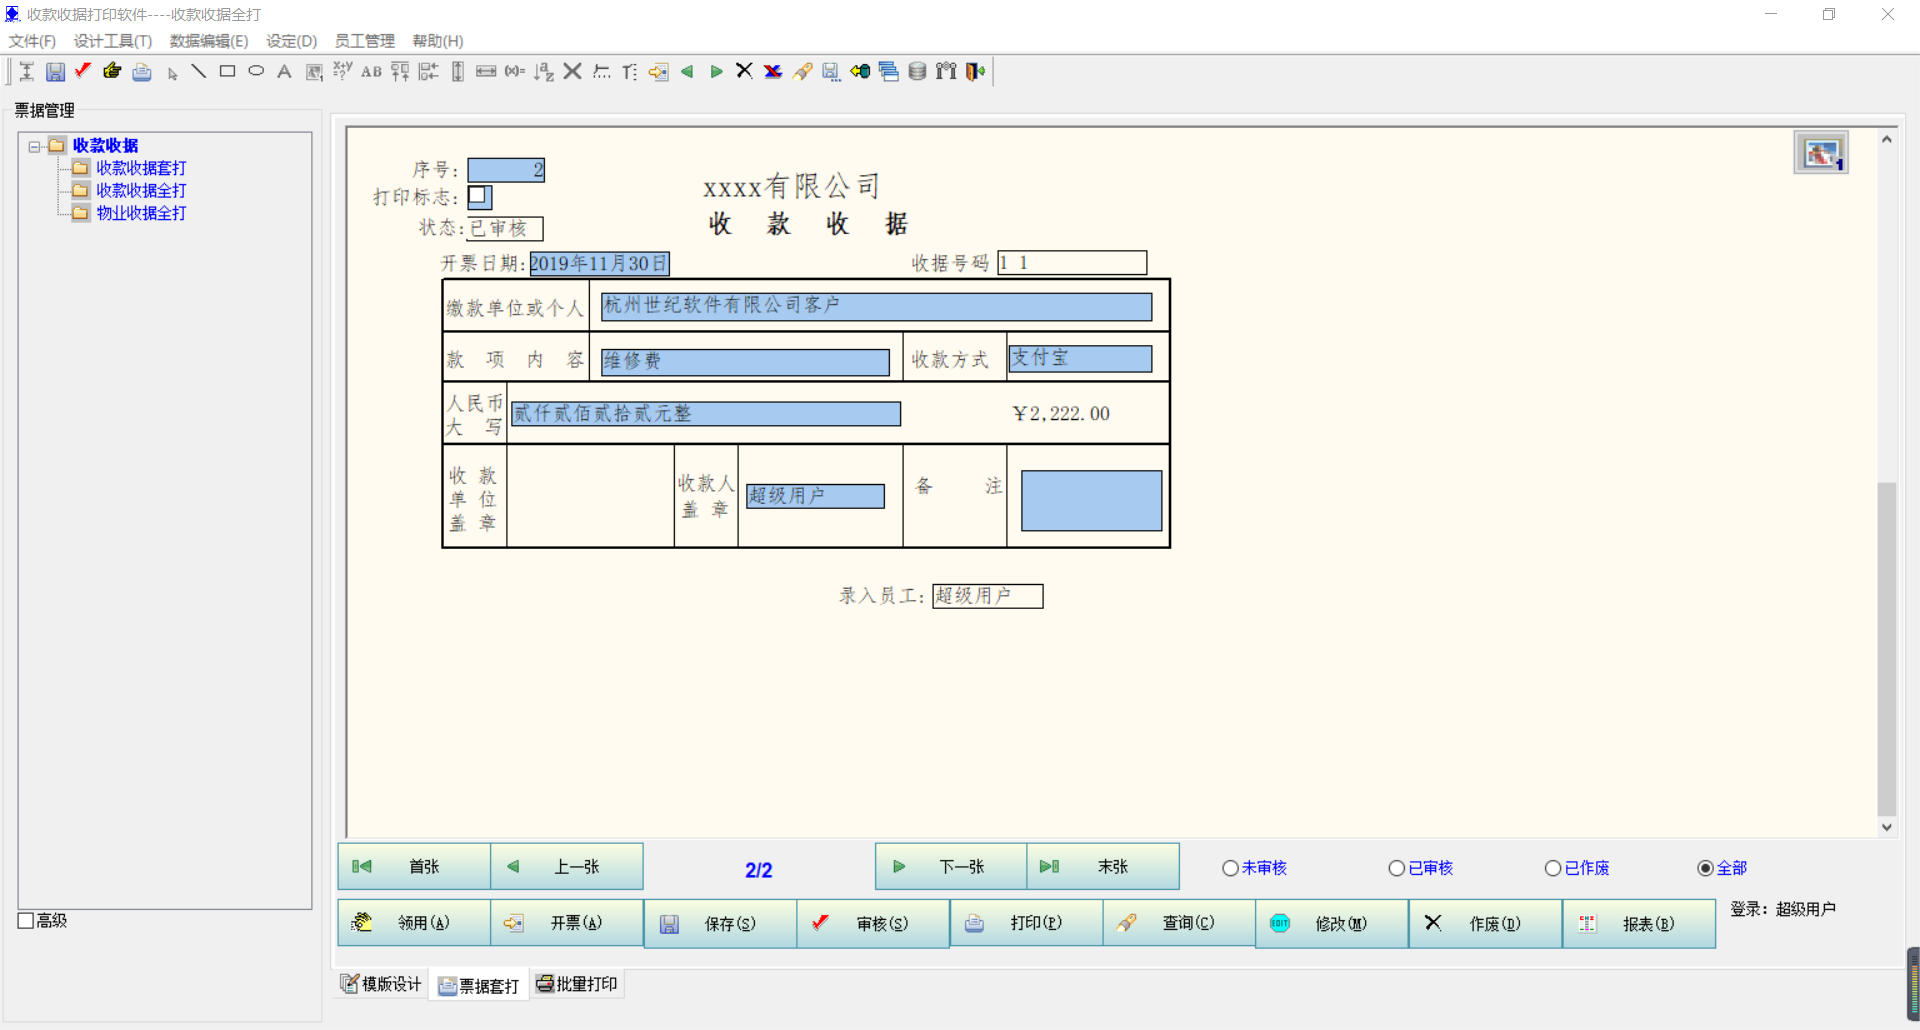Select the 全部 radio button
1920x1030 pixels.
coord(1706,868)
